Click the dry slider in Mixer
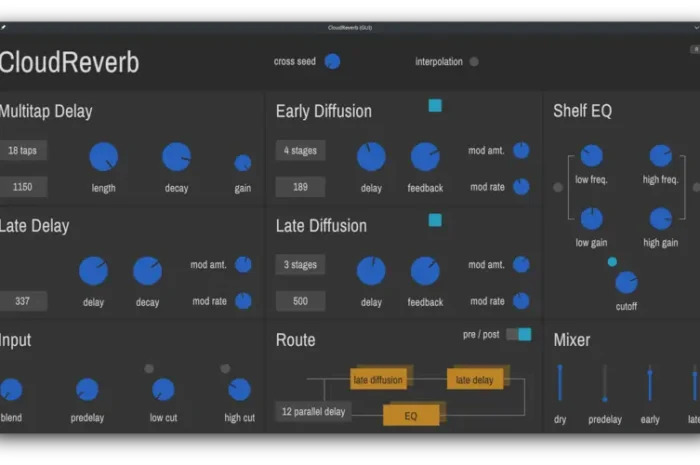The image size is (700, 465). pyautogui.click(x=560, y=384)
